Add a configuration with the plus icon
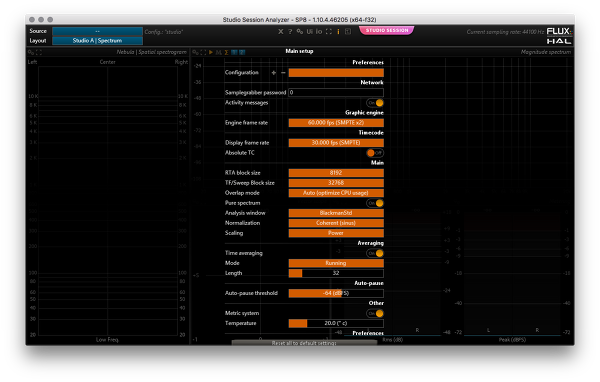Screen dimensions: 600x382 click(x=274, y=73)
